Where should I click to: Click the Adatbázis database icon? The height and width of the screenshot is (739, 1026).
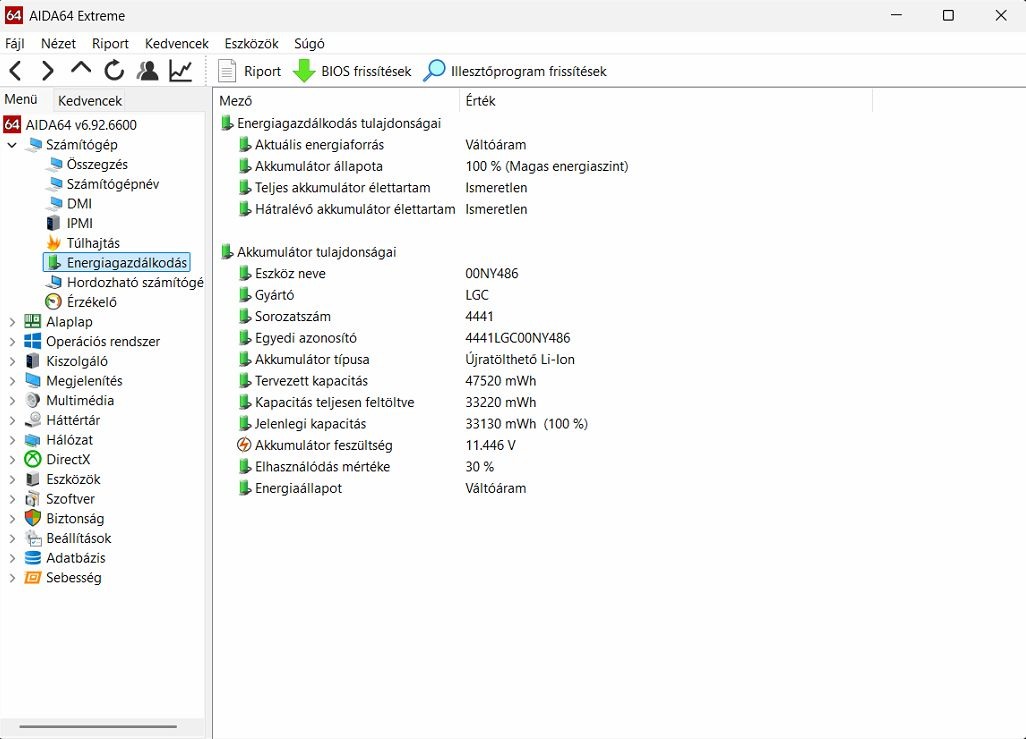tap(33, 558)
